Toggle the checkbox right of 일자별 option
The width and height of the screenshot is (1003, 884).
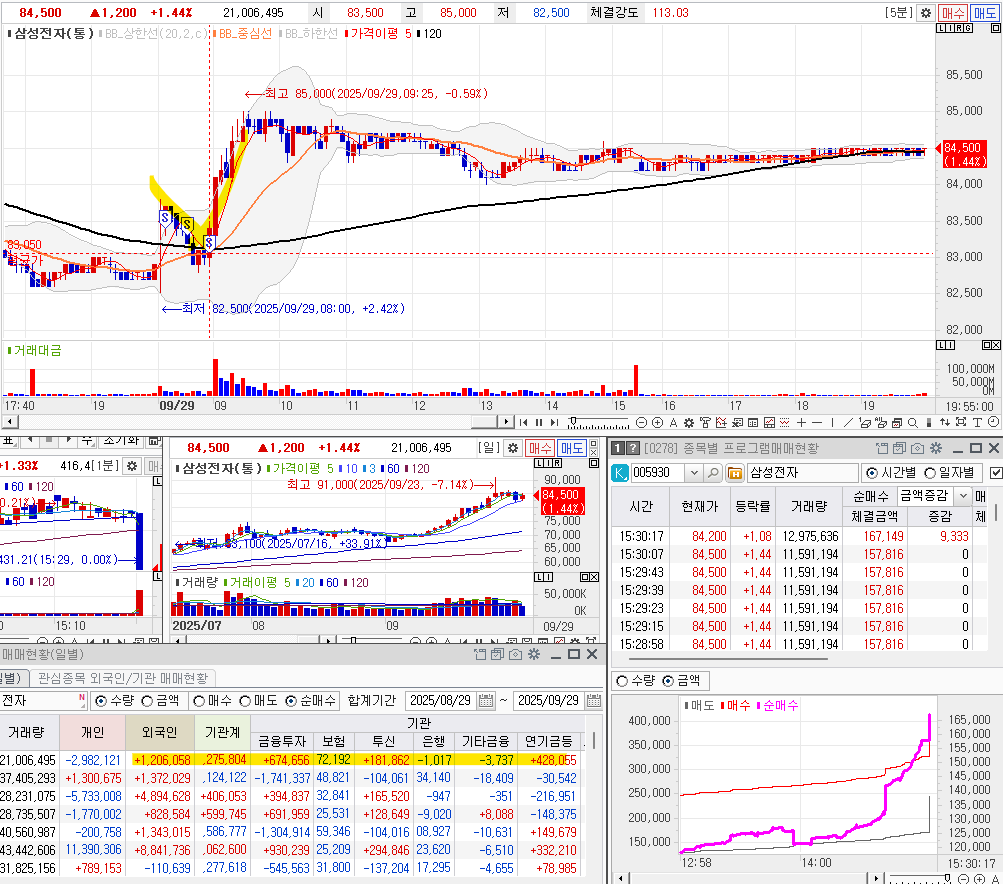pyautogui.click(x=996, y=473)
